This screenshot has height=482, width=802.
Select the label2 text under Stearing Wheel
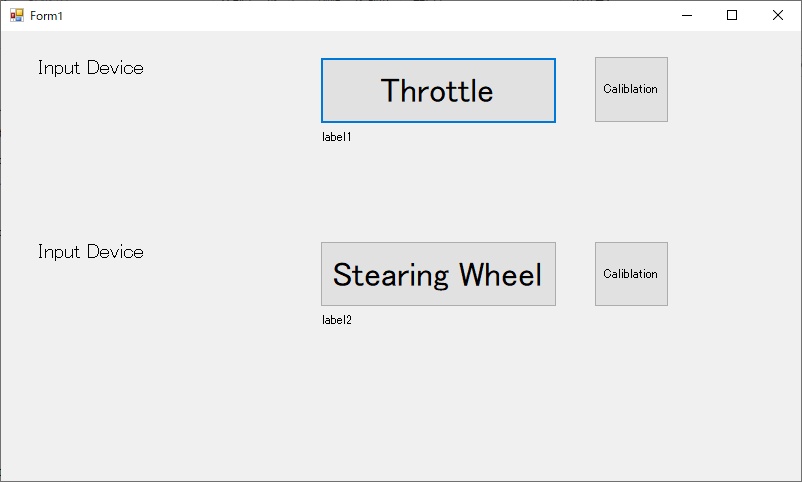coord(337,320)
